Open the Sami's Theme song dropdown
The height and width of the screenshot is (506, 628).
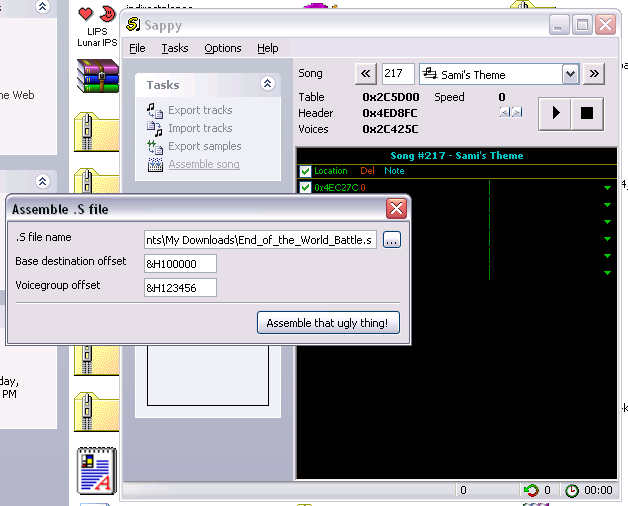(x=570, y=74)
